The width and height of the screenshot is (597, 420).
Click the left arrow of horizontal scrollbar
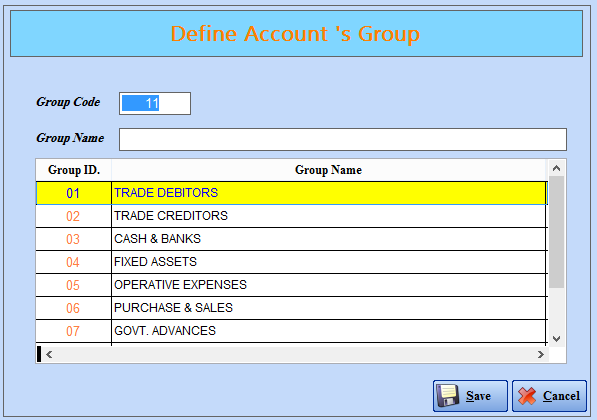pyautogui.click(x=49, y=355)
